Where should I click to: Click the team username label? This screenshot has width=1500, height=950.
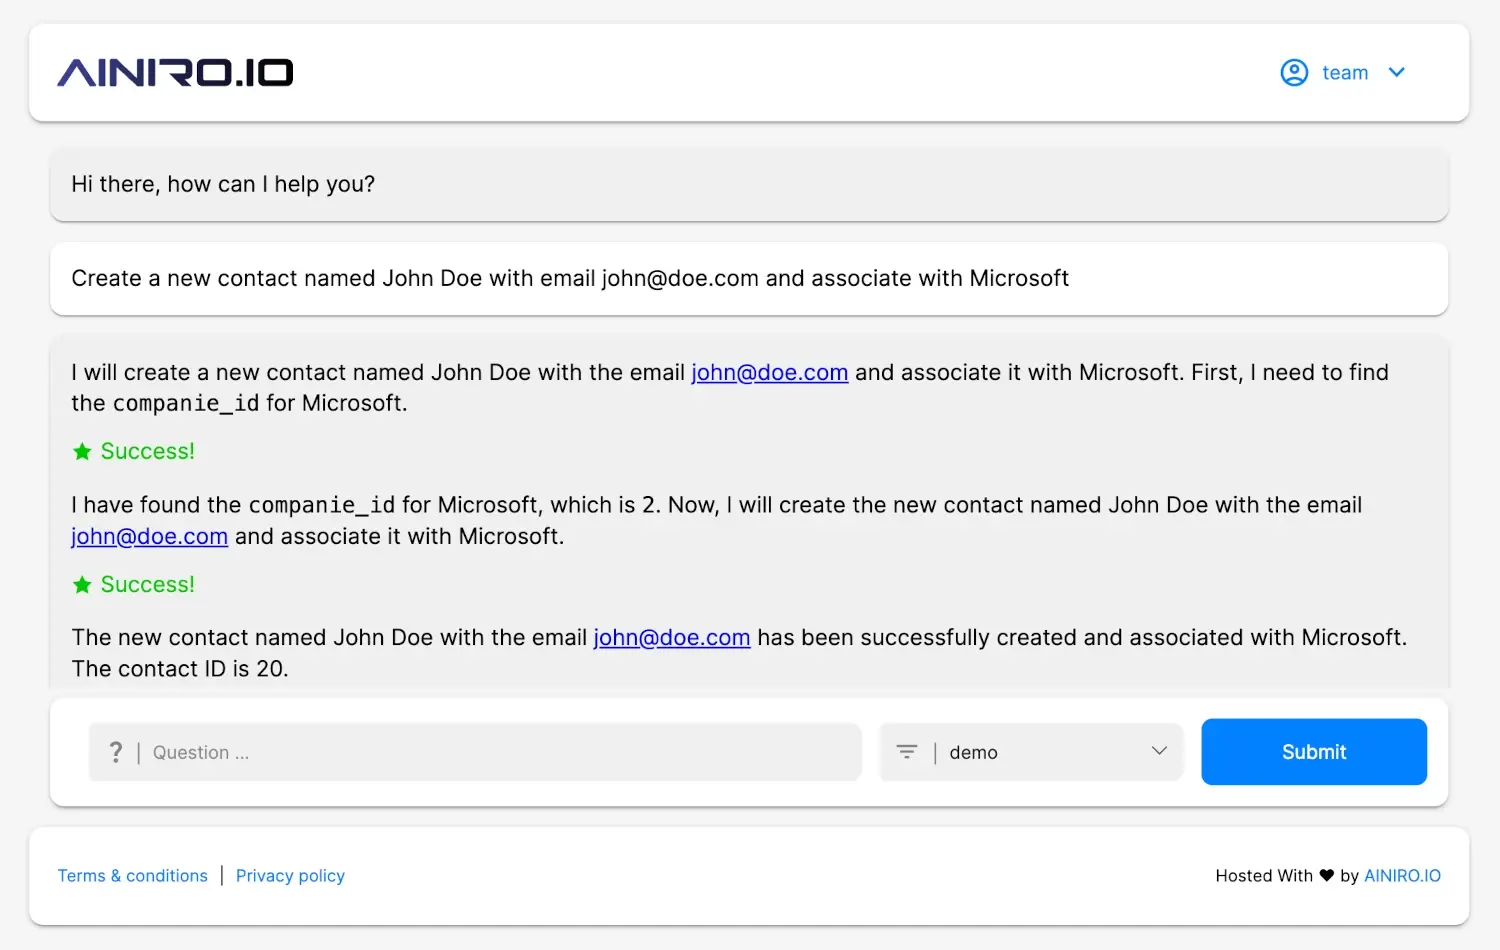(x=1345, y=72)
